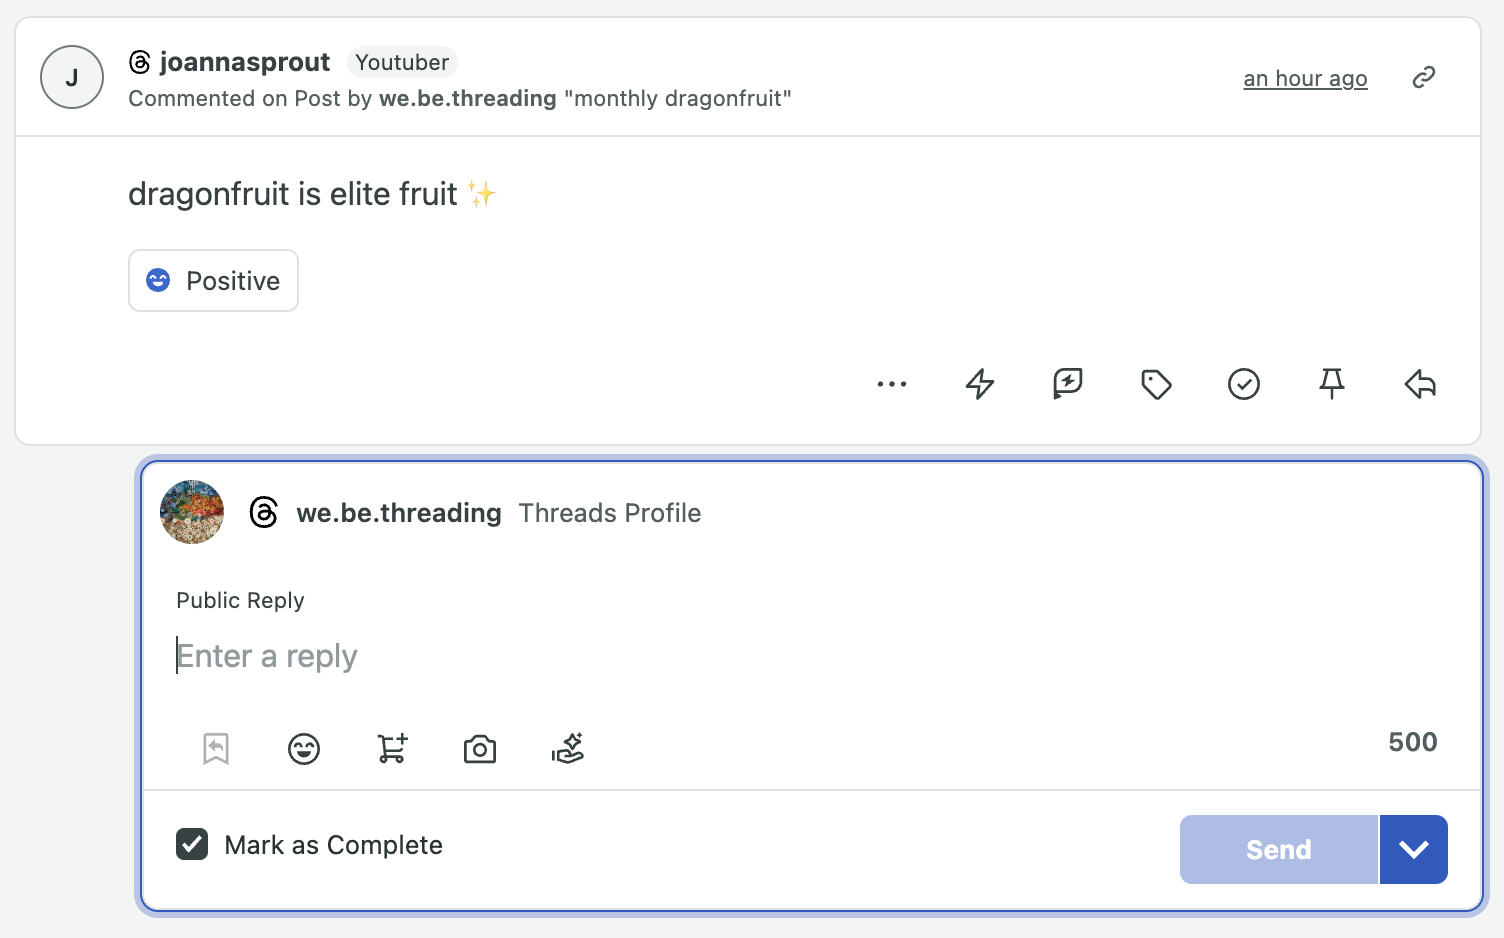Add a product with the cart icon

392,748
